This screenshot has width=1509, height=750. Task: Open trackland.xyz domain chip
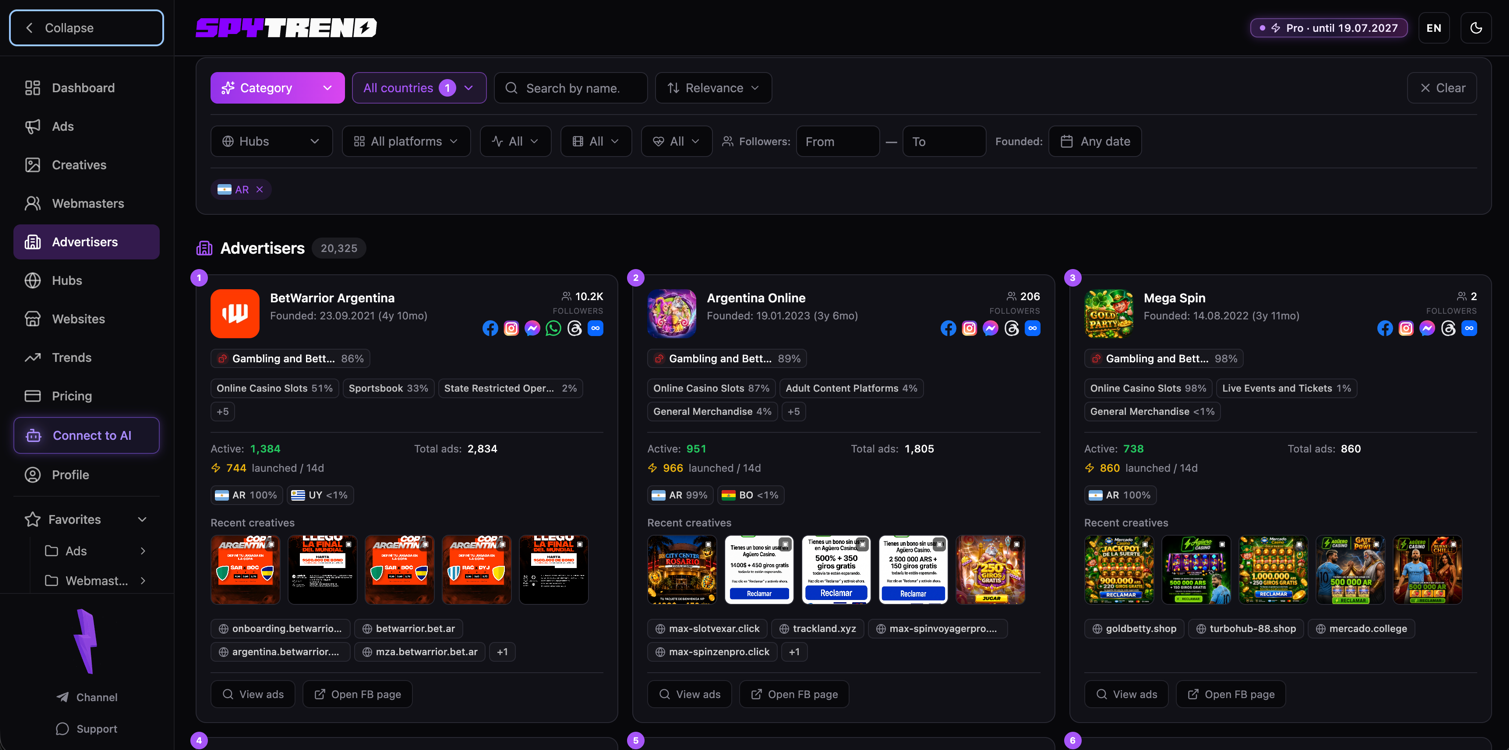tap(818, 629)
